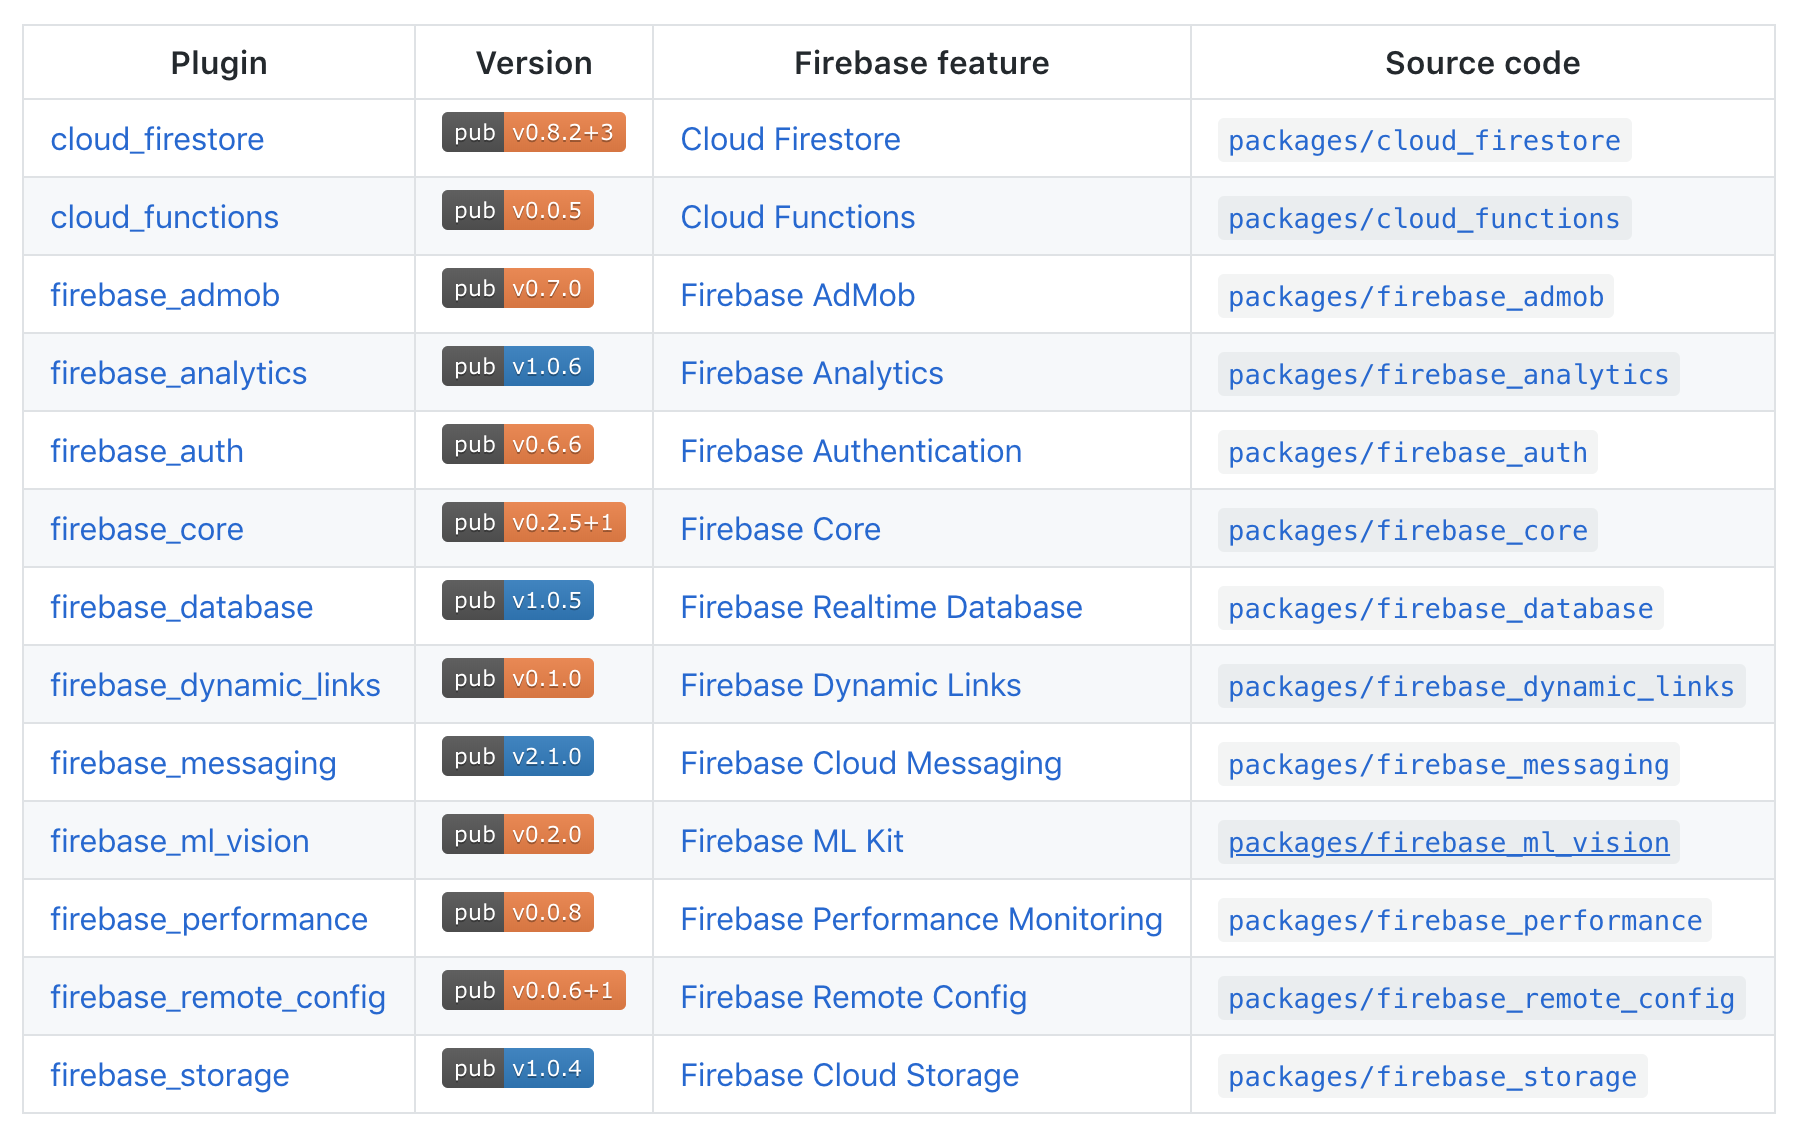Follow the Firebase Realtime Database link
The width and height of the screenshot is (1804, 1146).
pos(881,607)
